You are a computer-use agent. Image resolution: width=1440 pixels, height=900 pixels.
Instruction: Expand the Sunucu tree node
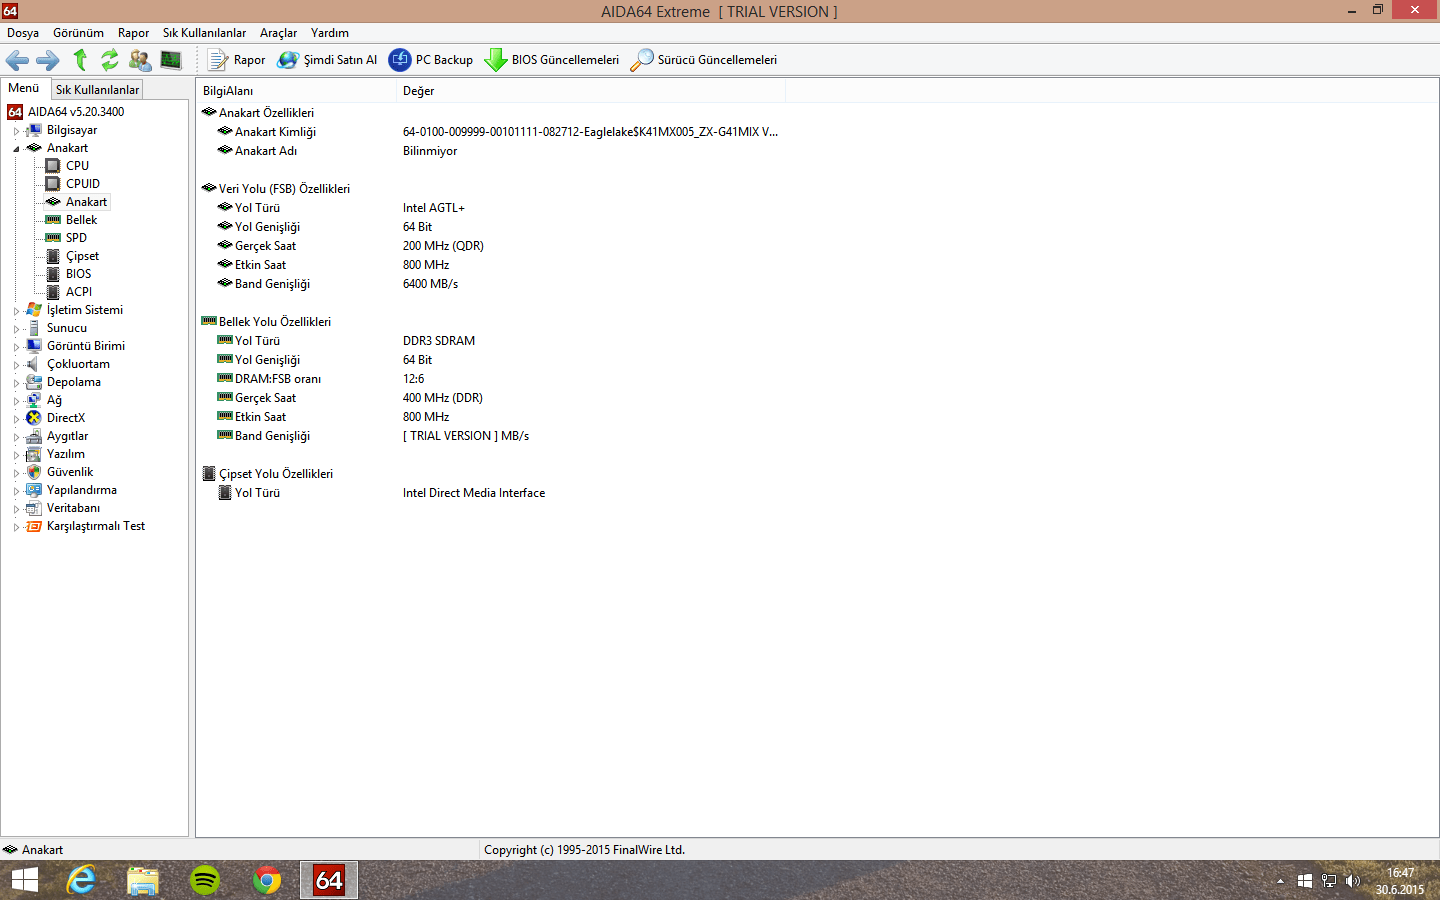click(16, 329)
